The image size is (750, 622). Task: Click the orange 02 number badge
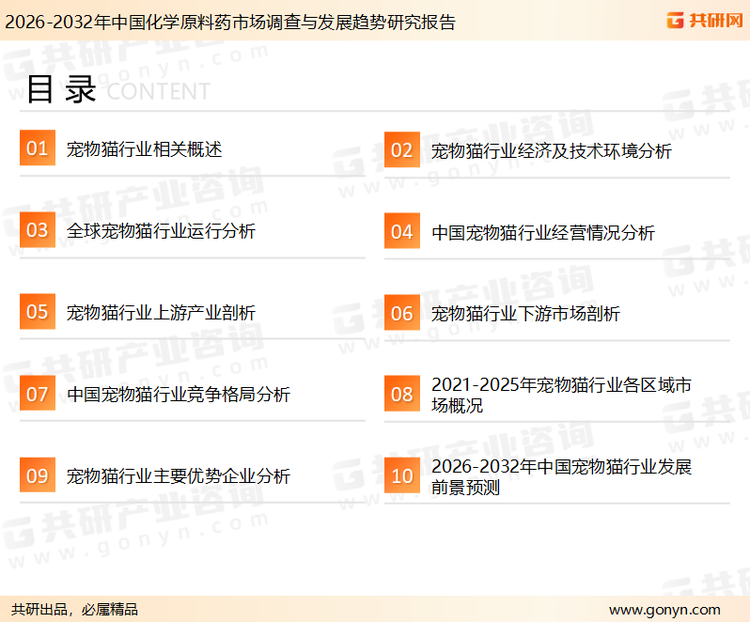(x=402, y=150)
